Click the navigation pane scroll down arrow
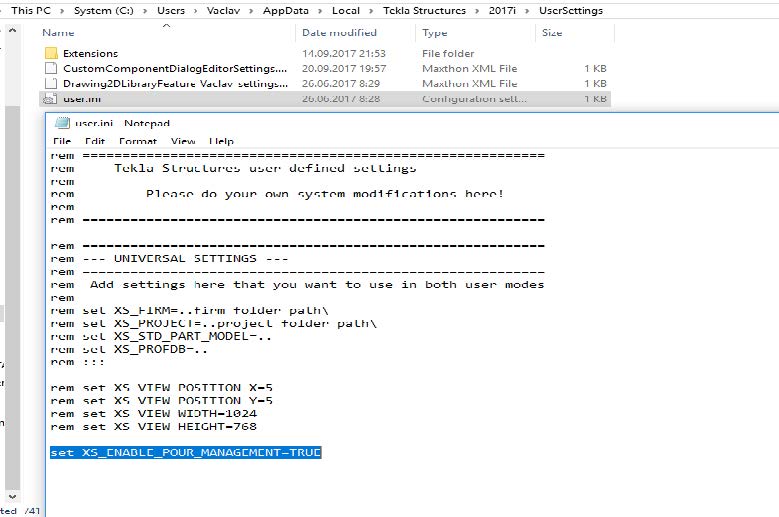 pos(12,496)
